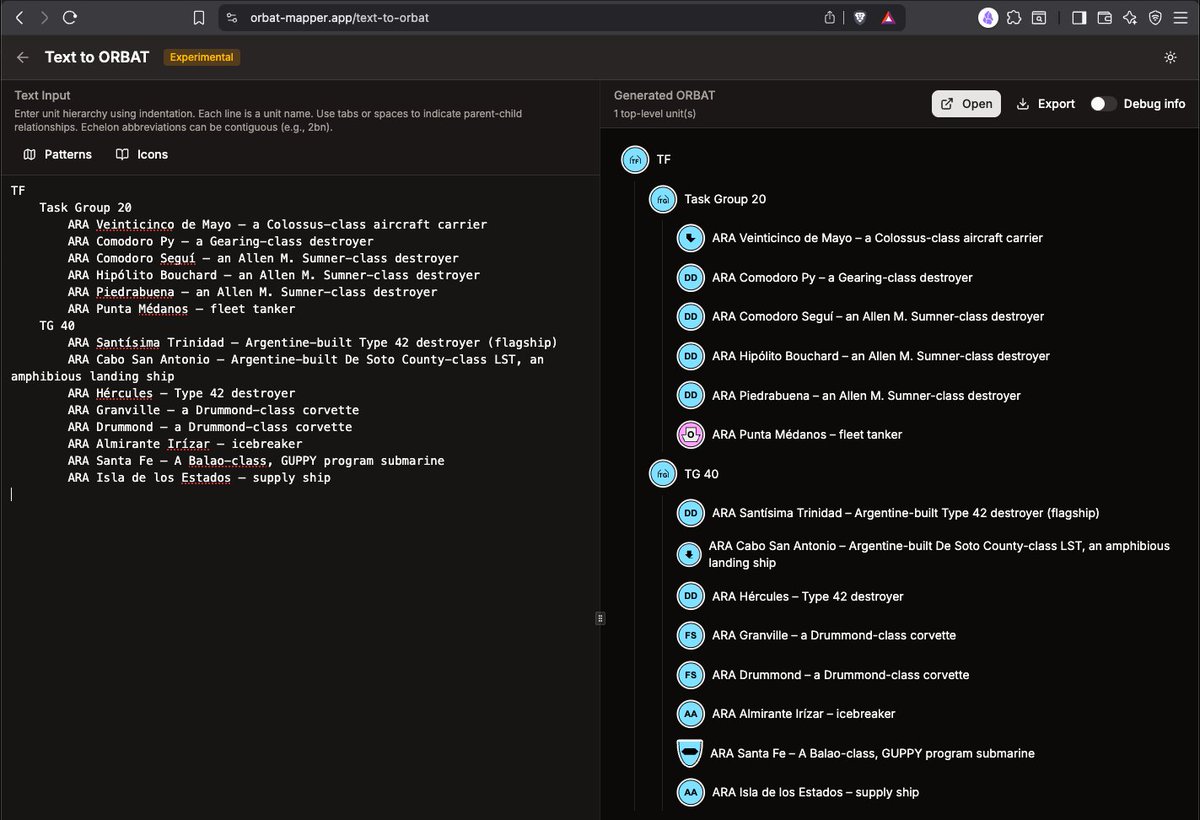Click the Export button
This screenshot has height=820, width=1200.
[1045, 104]
